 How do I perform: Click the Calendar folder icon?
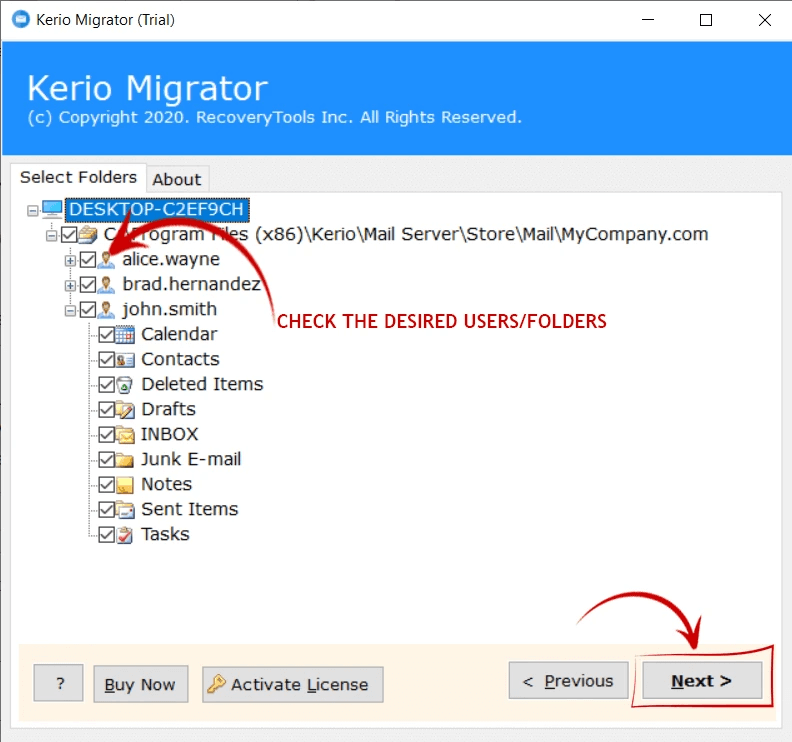click(x=125, y=334)
